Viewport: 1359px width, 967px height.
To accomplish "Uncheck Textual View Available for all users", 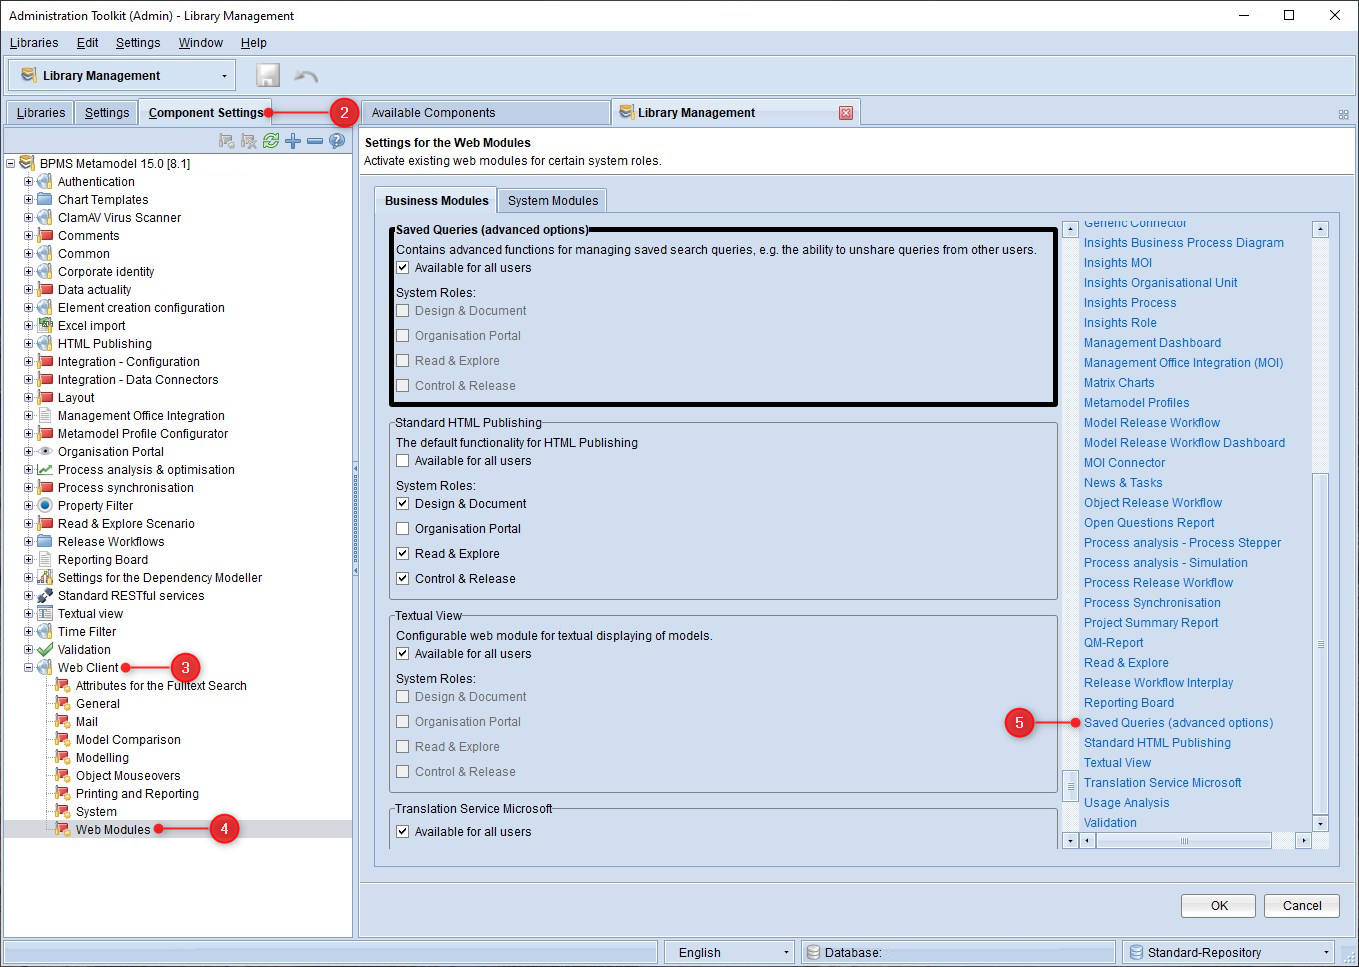I will coord(403,653).
